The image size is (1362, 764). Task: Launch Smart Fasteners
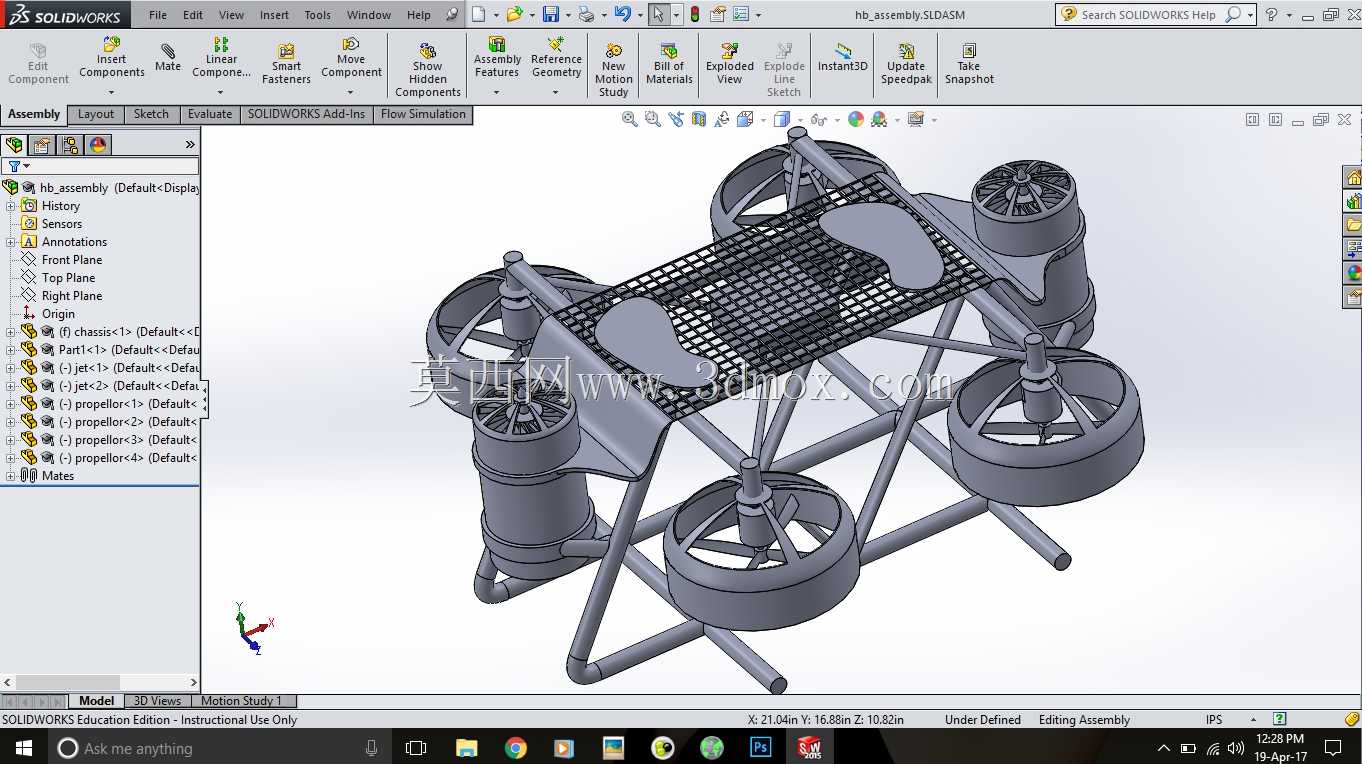pyautogui.click(x=286, y=64)
